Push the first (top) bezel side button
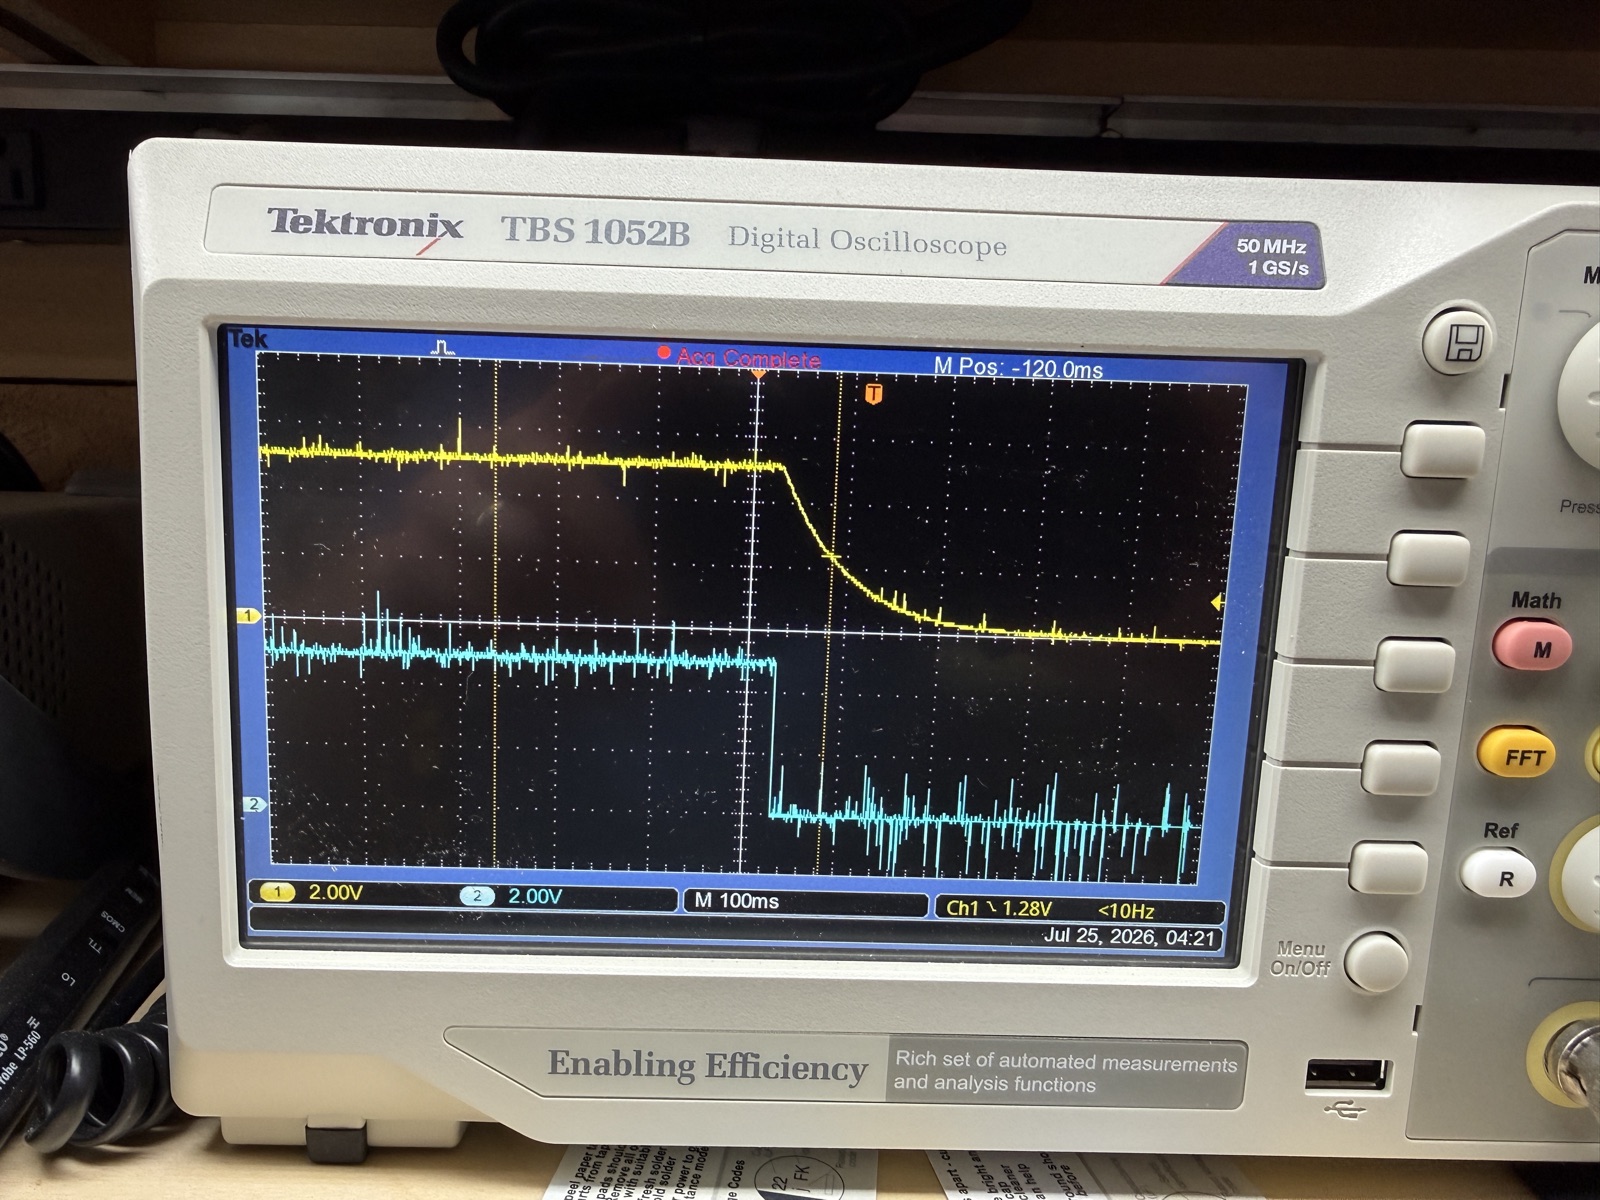The height and width of the screenshot is (1200, 1600). pos(1443,450)
